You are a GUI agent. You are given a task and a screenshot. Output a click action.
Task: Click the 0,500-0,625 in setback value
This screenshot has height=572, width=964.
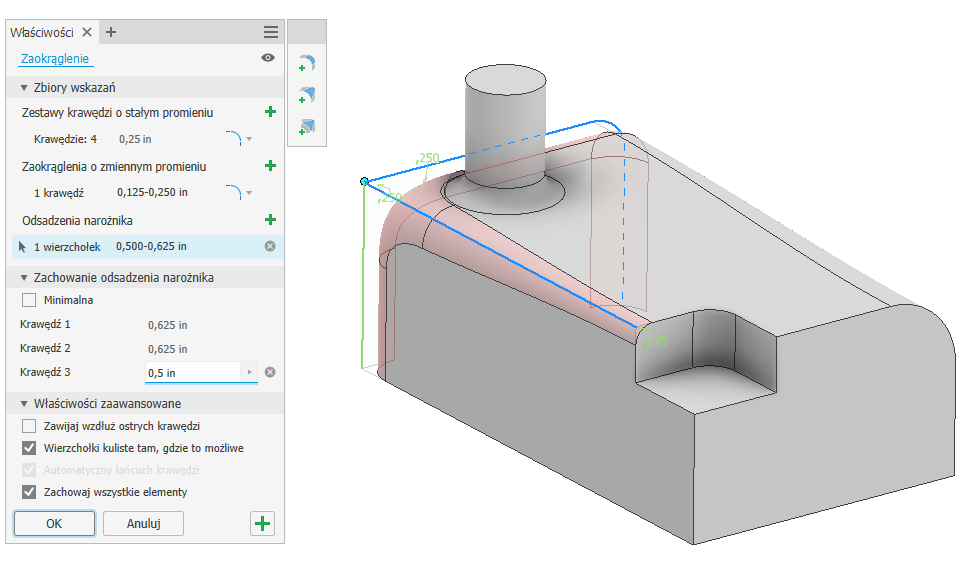coord(151,247)
